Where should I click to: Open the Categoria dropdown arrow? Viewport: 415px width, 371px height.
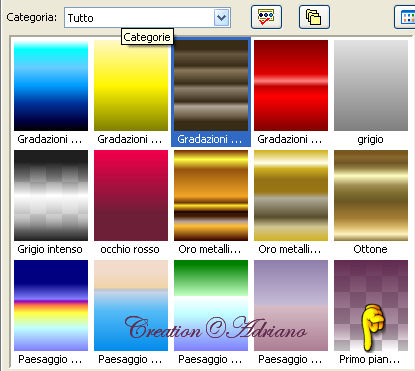pyautogui.click(x=222, y=18)
